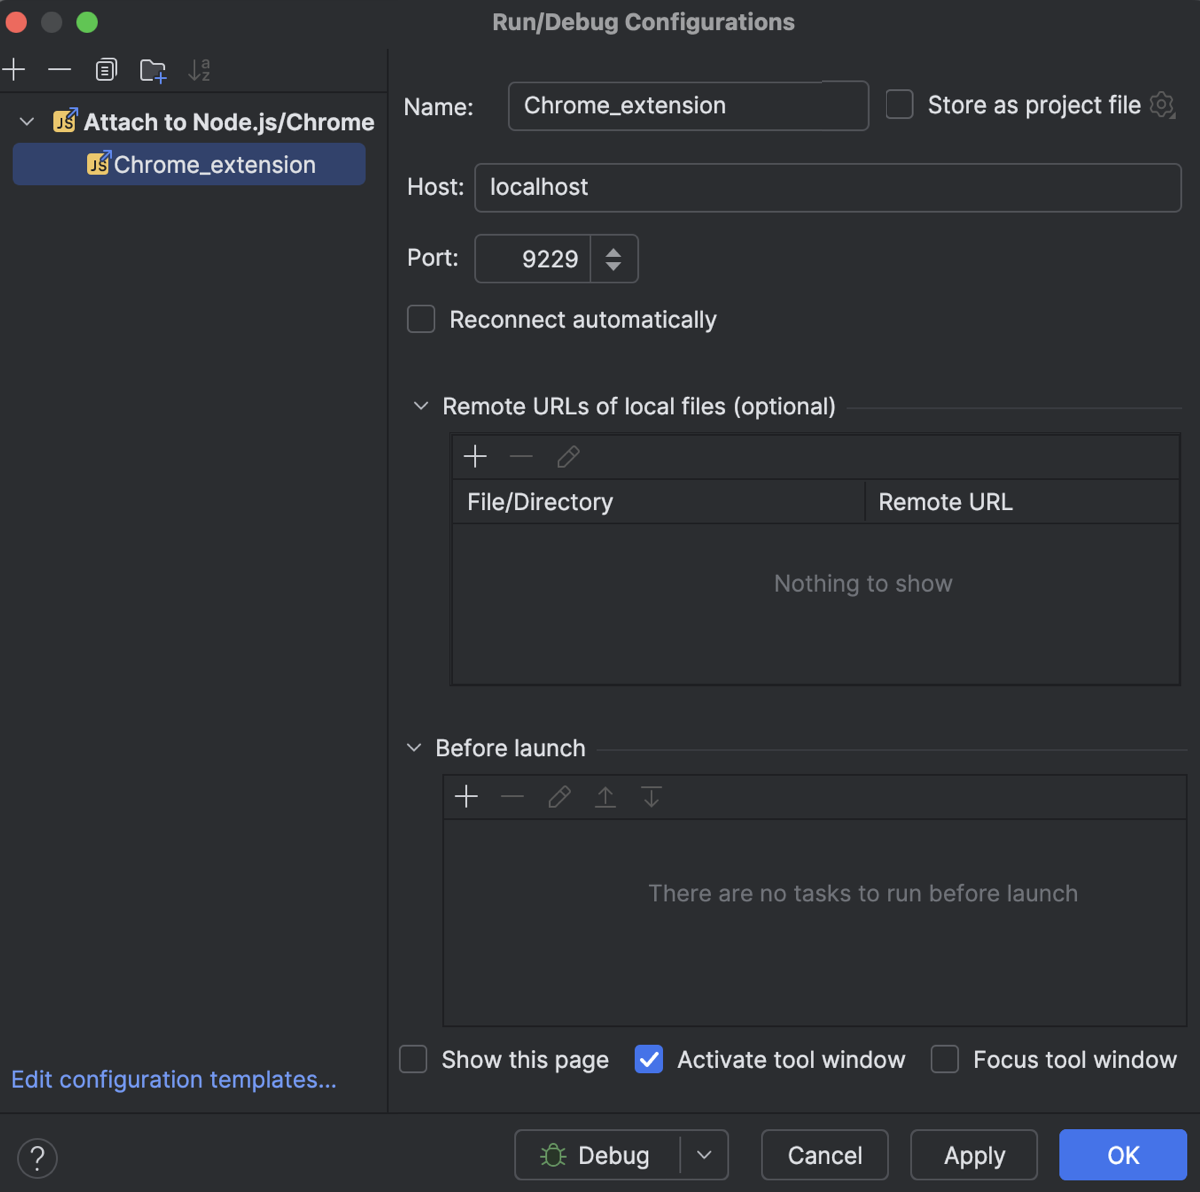Sort configurations alphabetically
This screenshot has width=1200, height=1192.
coord(201,70)
